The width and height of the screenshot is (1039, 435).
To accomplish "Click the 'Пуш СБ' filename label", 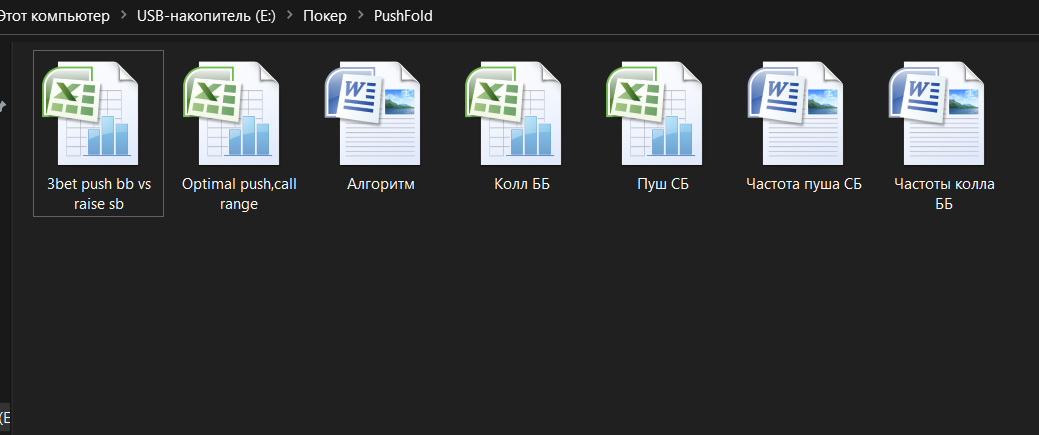I will tap(663, 184).
